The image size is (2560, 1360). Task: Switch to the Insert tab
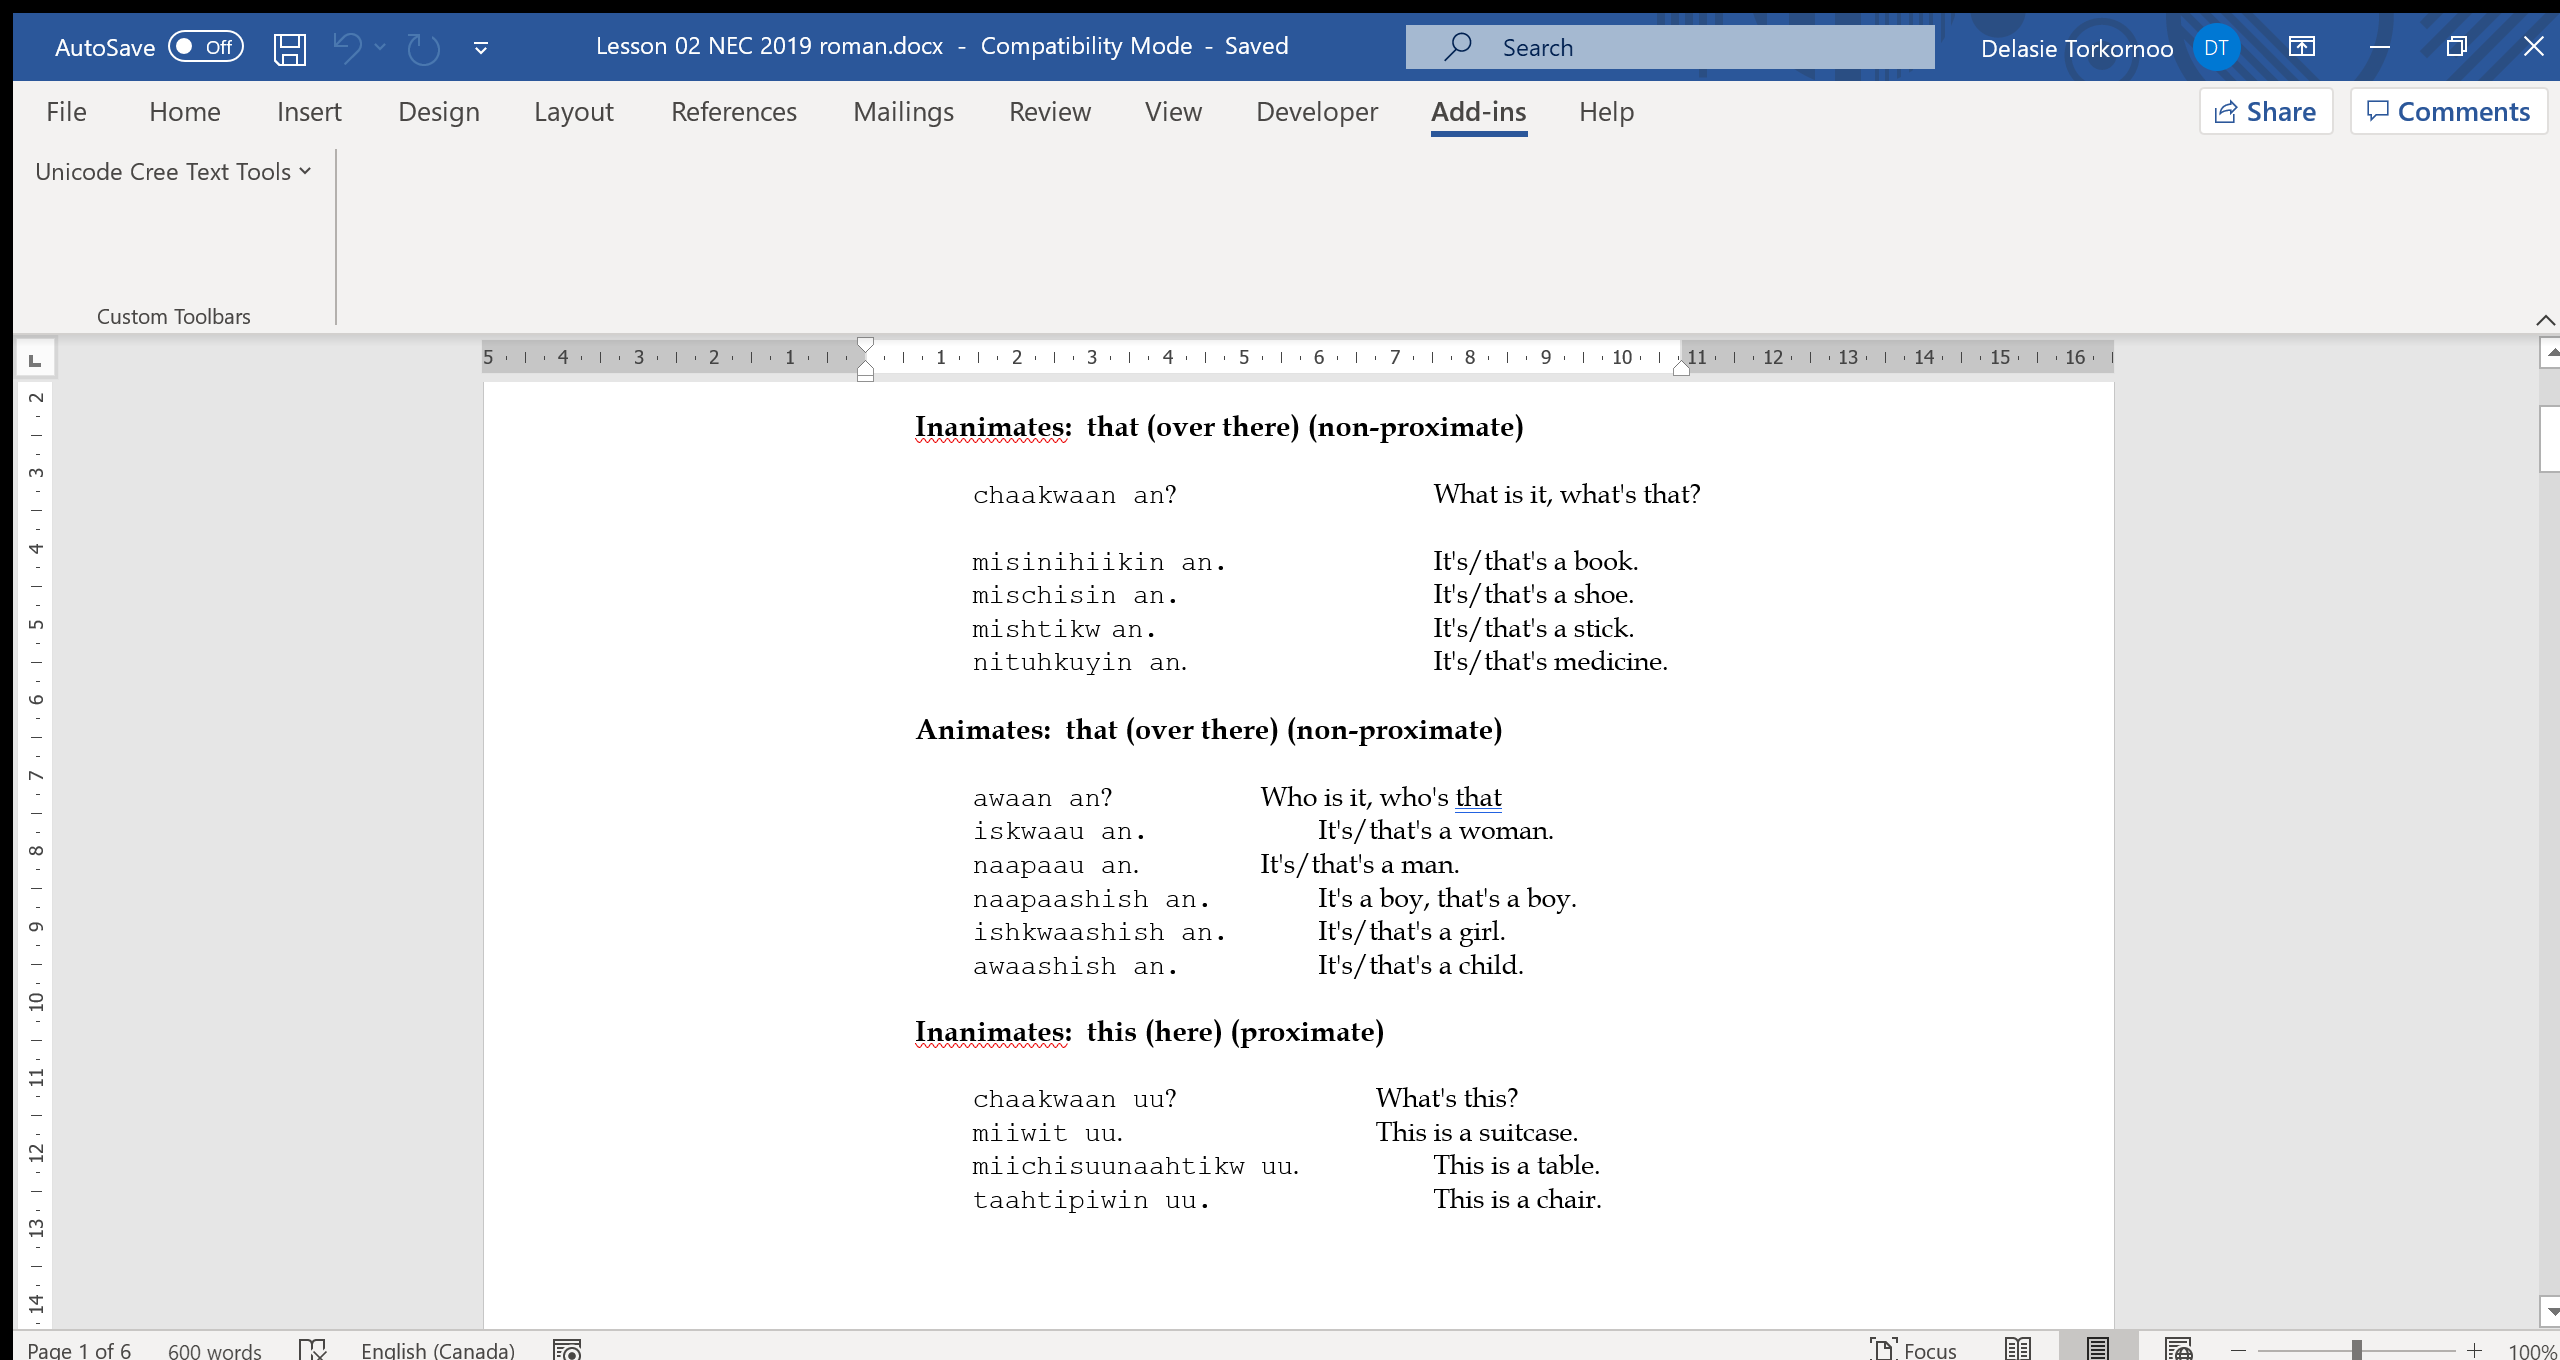[x=309, y=112]
